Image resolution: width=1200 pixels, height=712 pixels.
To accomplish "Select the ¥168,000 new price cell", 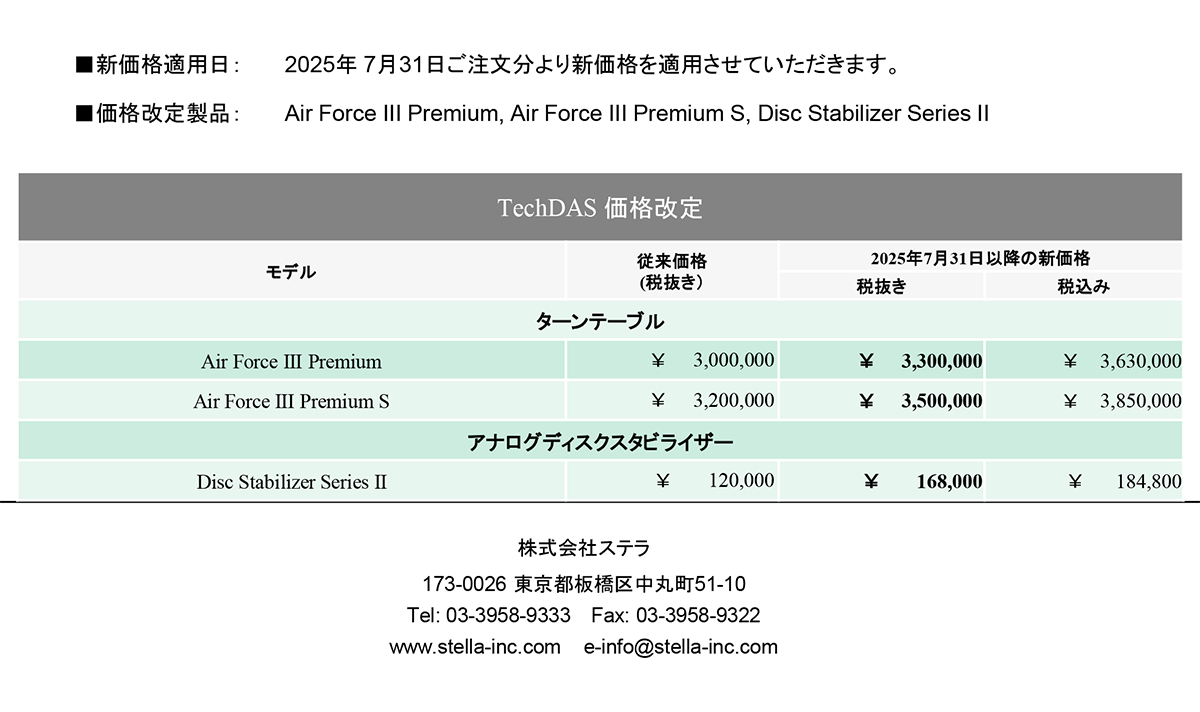I will tap(881, 481).
